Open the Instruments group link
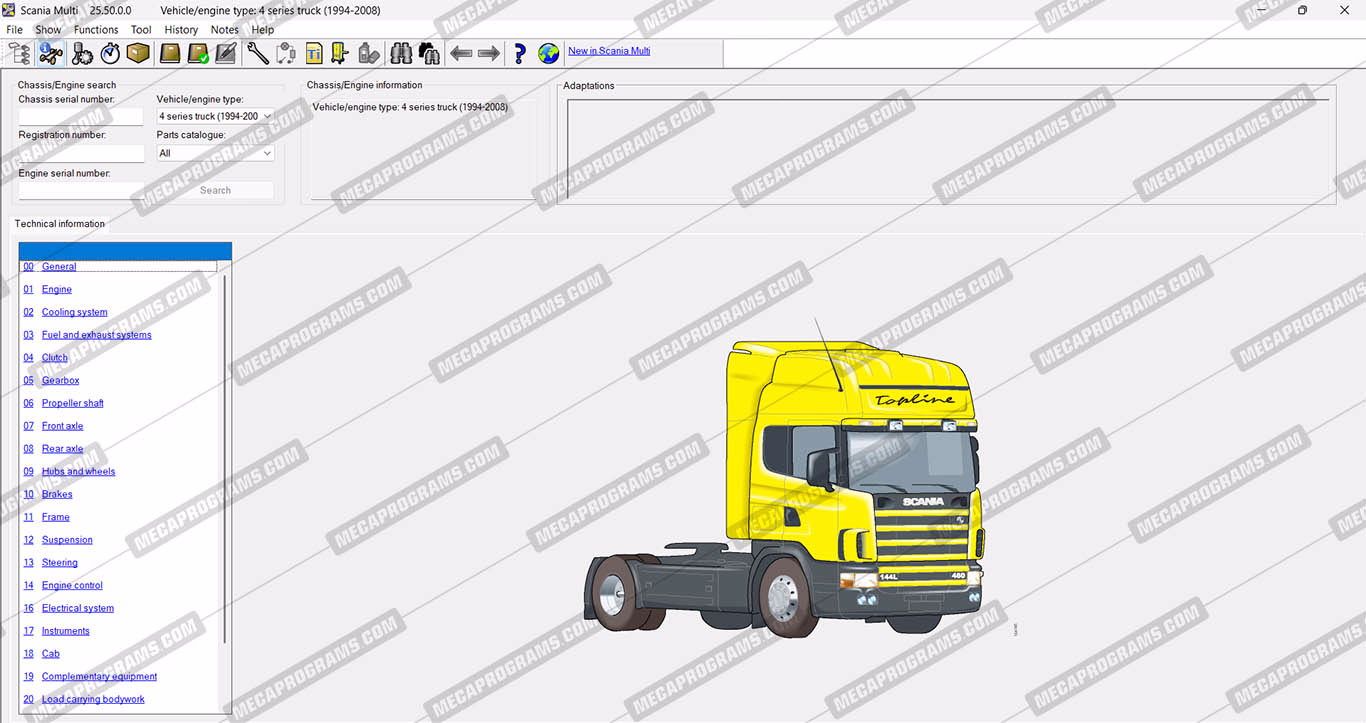 66,632
